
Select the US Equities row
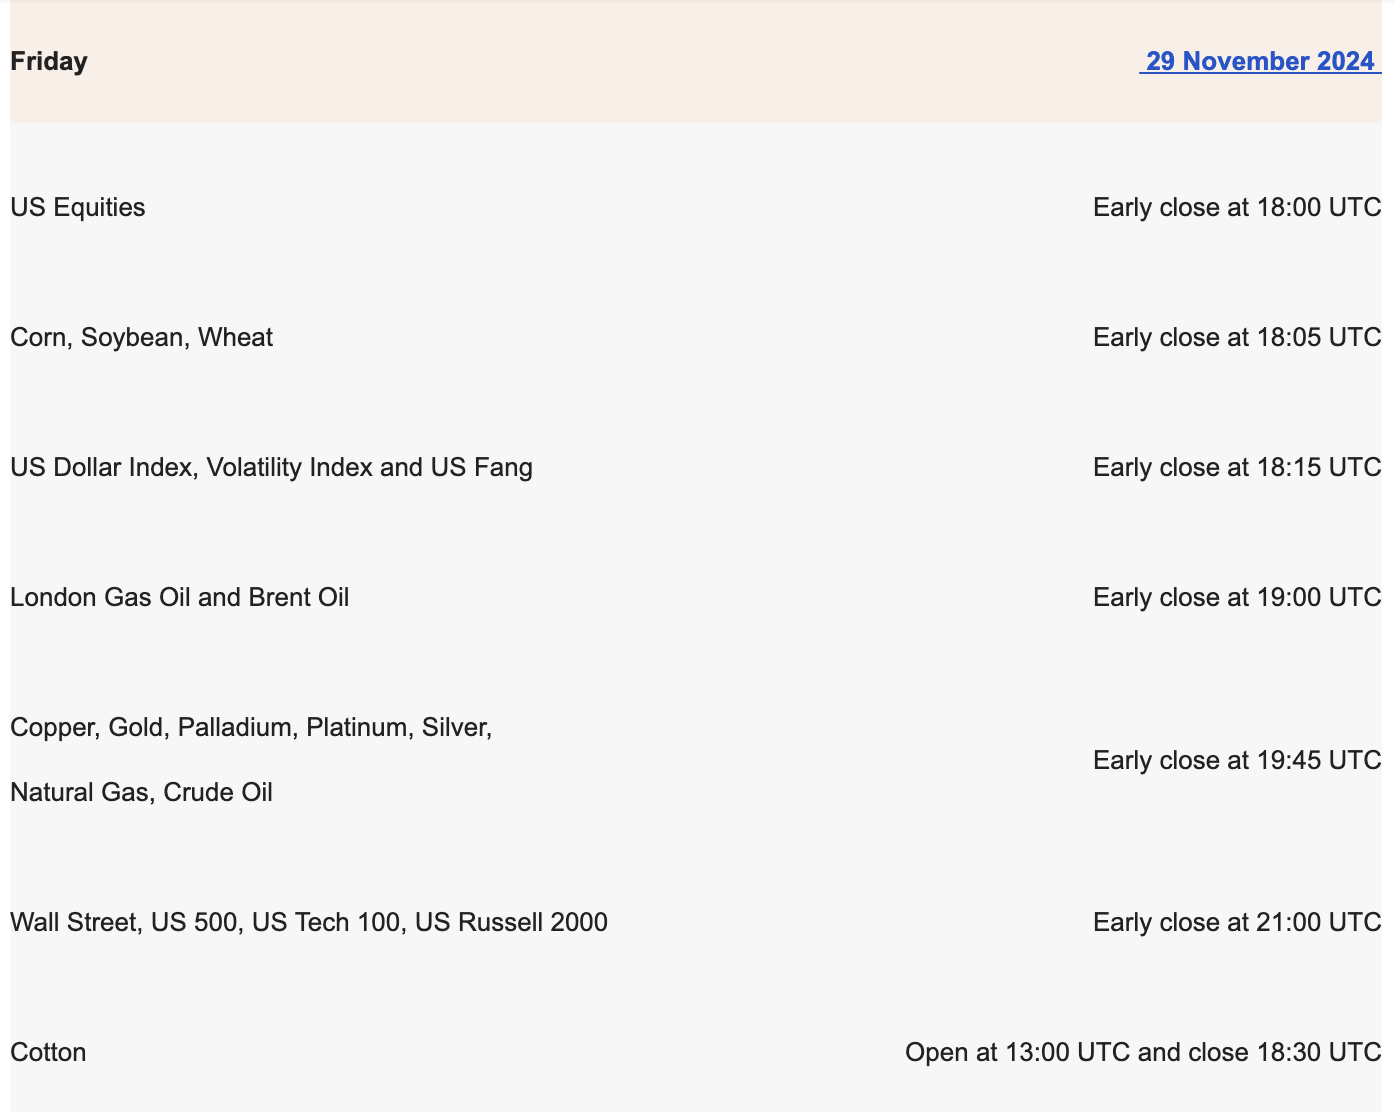click(77, 207)
